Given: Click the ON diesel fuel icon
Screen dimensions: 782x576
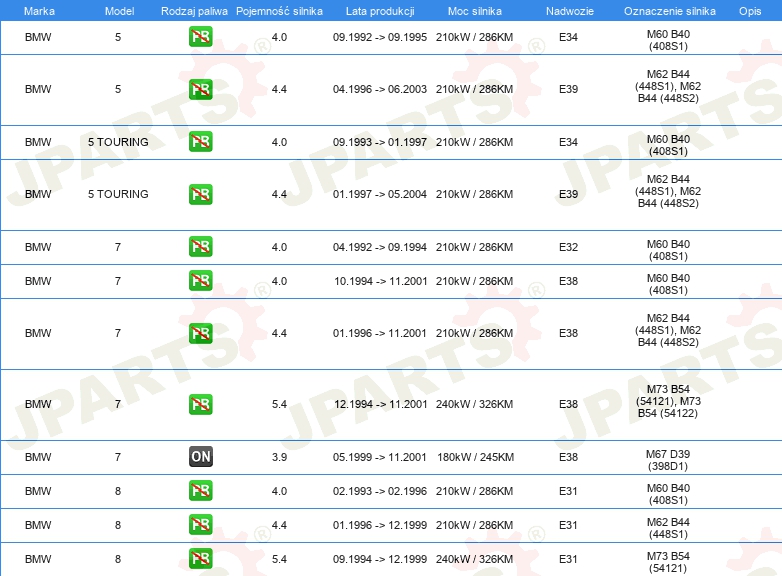Looking at the screenshot, I should (200, 456).
